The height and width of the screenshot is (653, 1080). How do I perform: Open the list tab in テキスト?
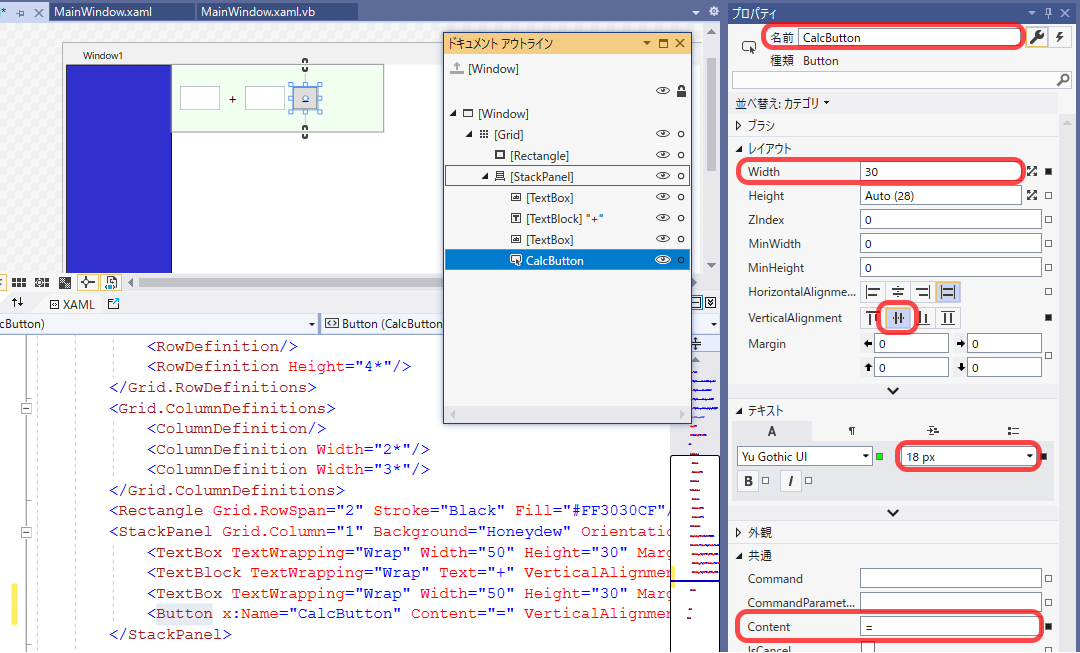pos(1012,431)
